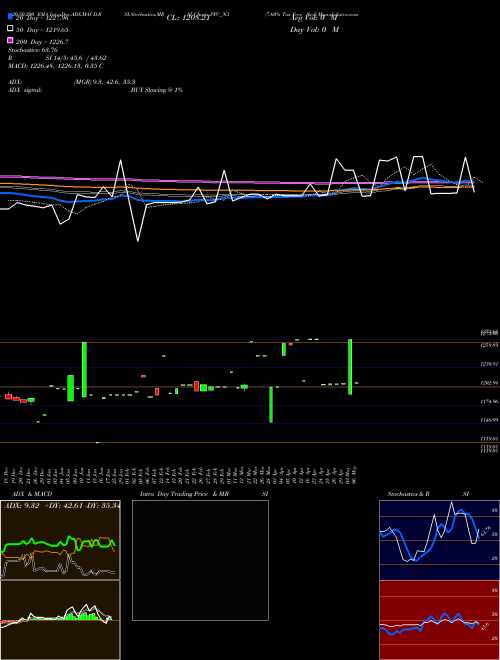500x660 pixels.
Task: Click the 'Intra Day Trading Price & MR' title
Action: point(184,494)
